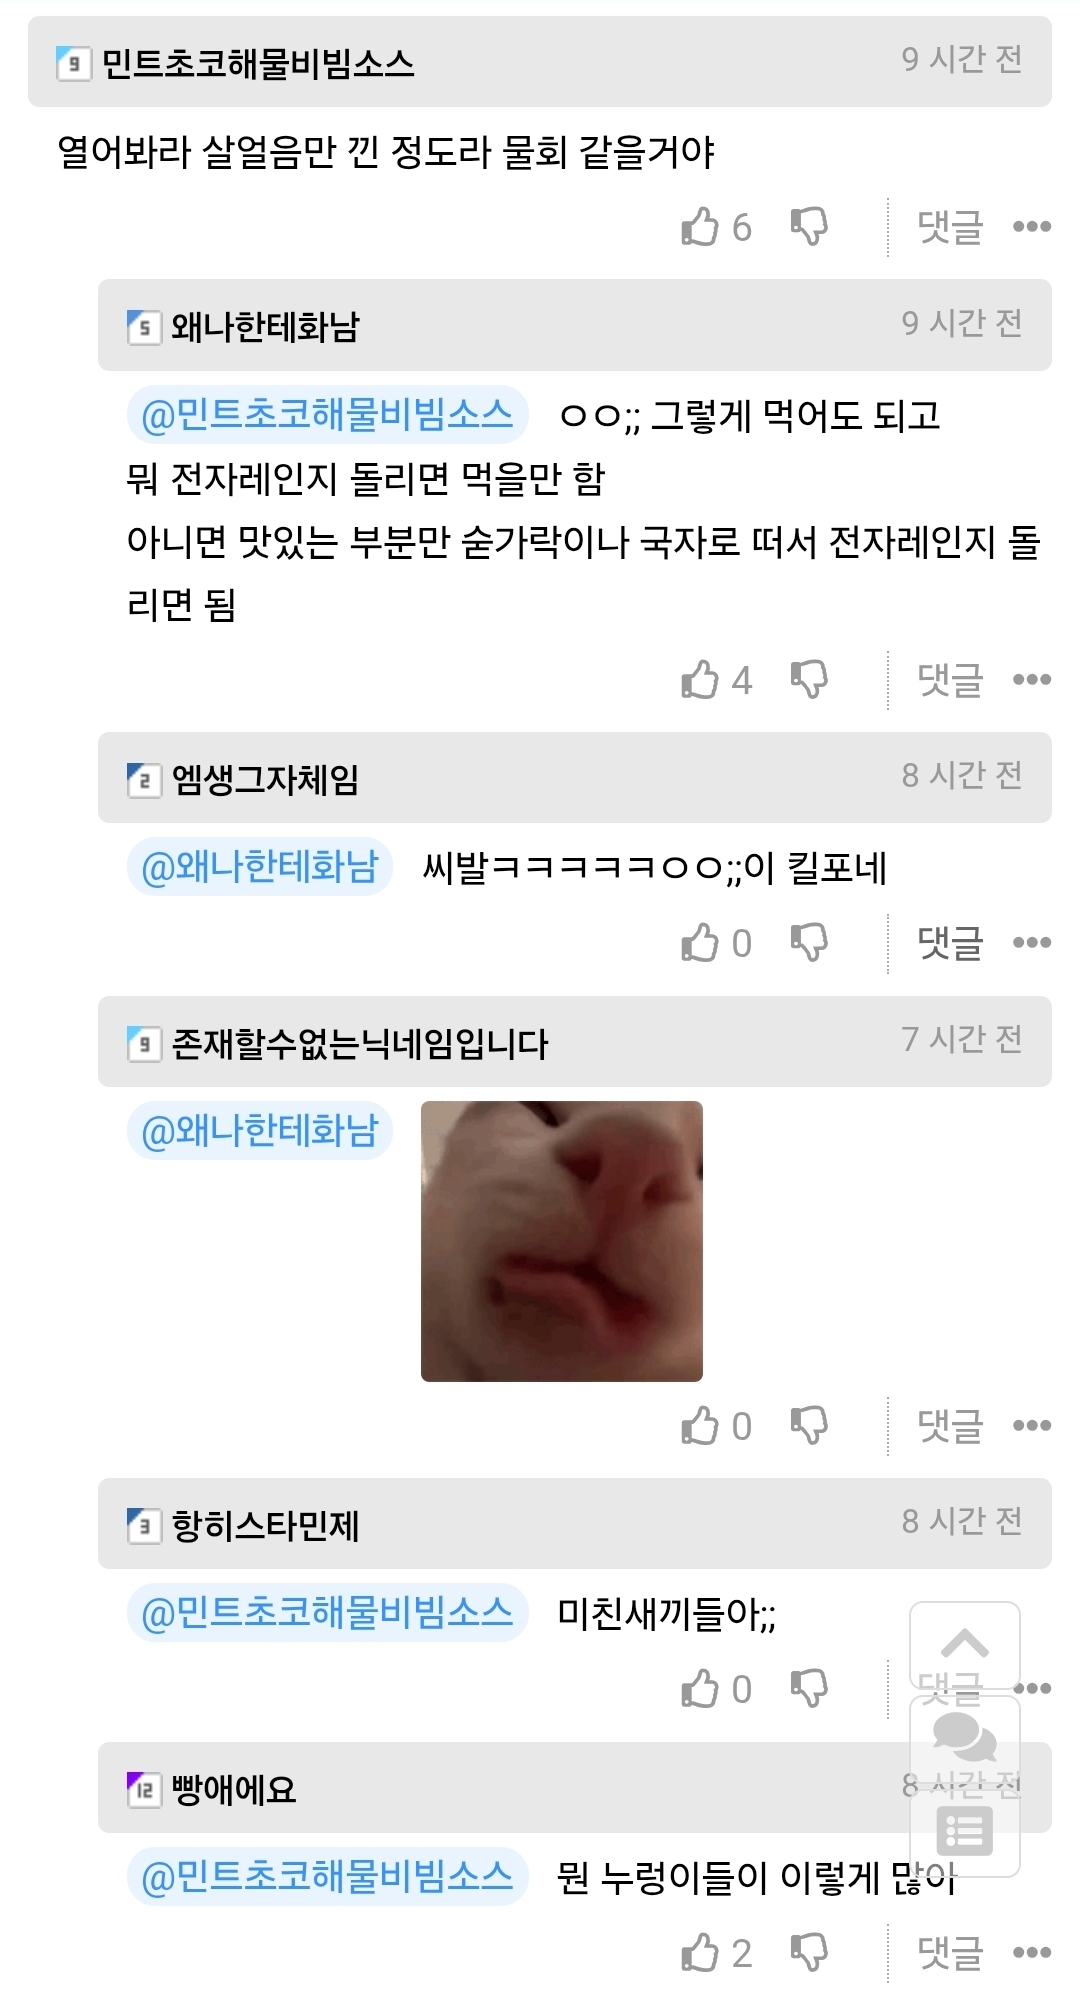Thumbs down the cat image comment

809,1426
